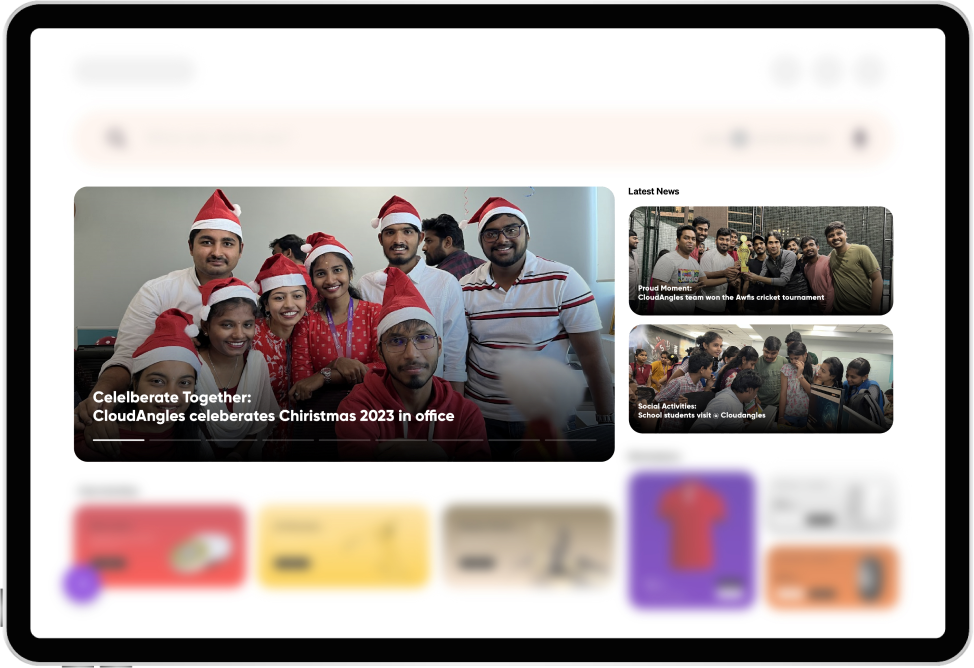
Task: Click the 'Celelberate Together:' headline text
Action: pyautogui.click(x=172, y=397)
